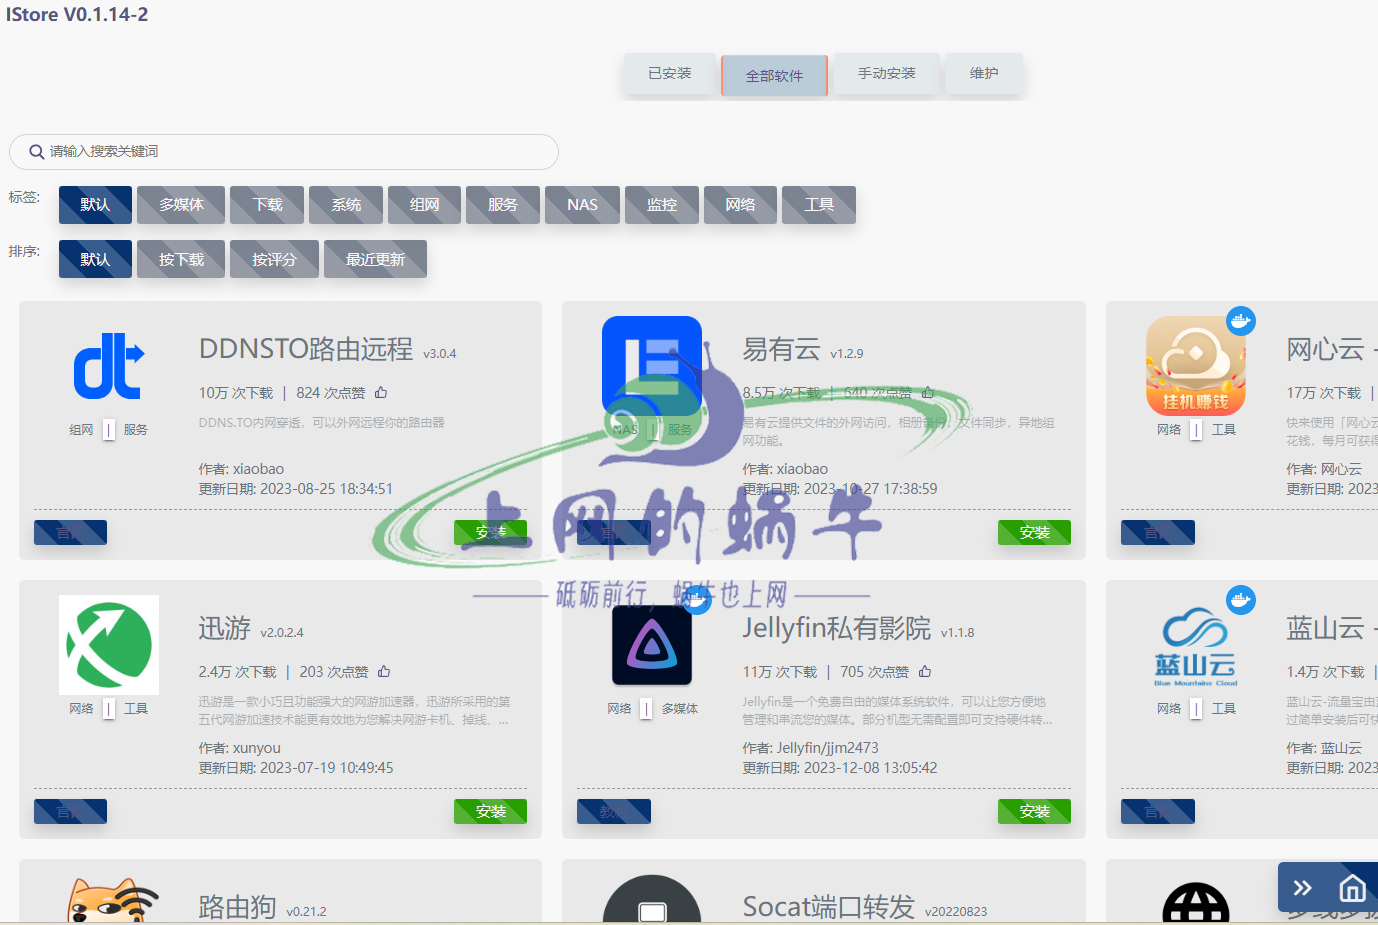Filter by 服务 tag
The image size is (1378, 925).
pos(503,204)
